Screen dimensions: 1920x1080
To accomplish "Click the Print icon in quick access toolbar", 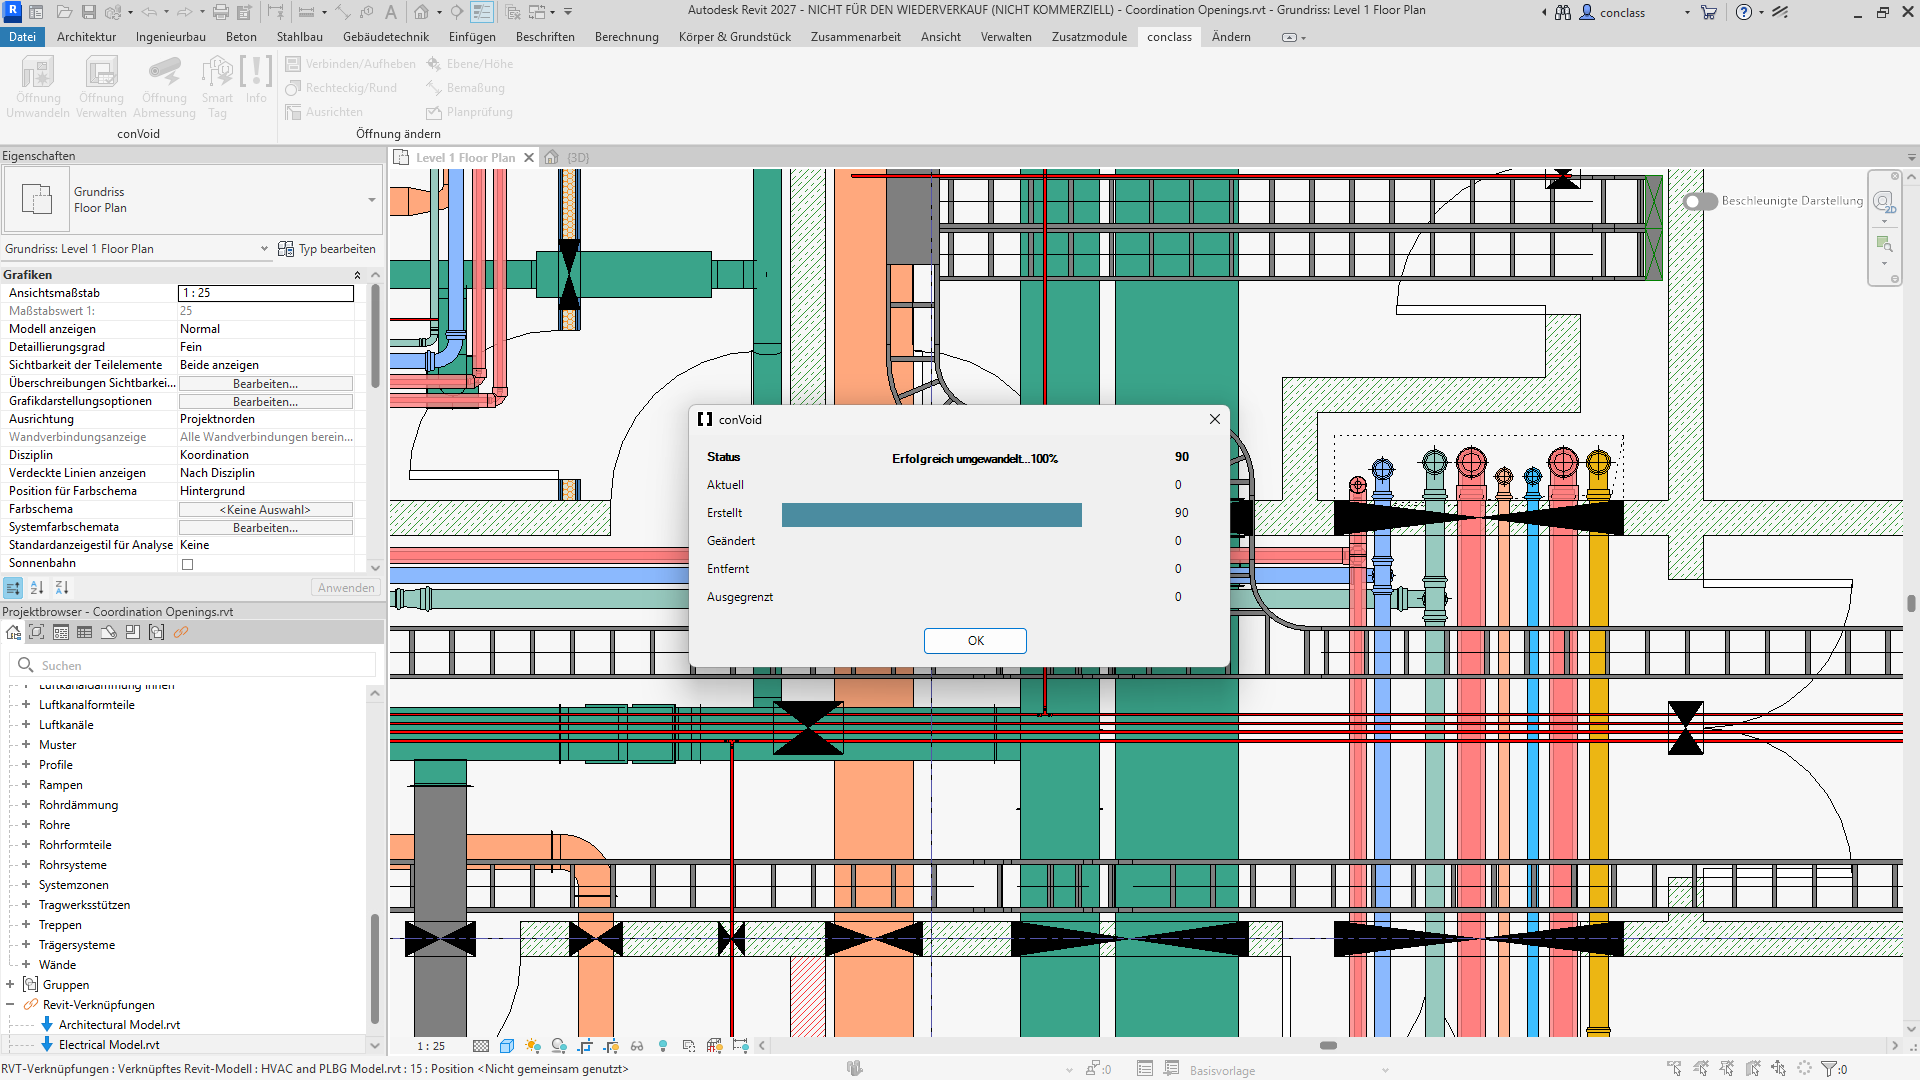I will [x=221, y=12].
